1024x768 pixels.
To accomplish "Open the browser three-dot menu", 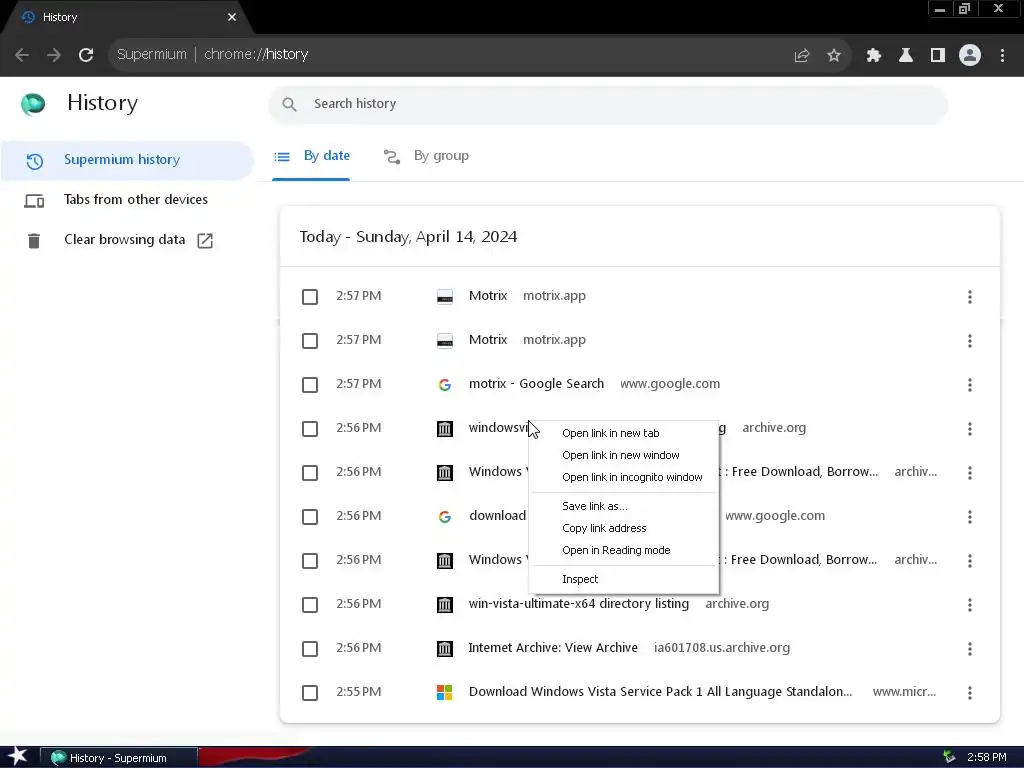I will point(1002,56).
